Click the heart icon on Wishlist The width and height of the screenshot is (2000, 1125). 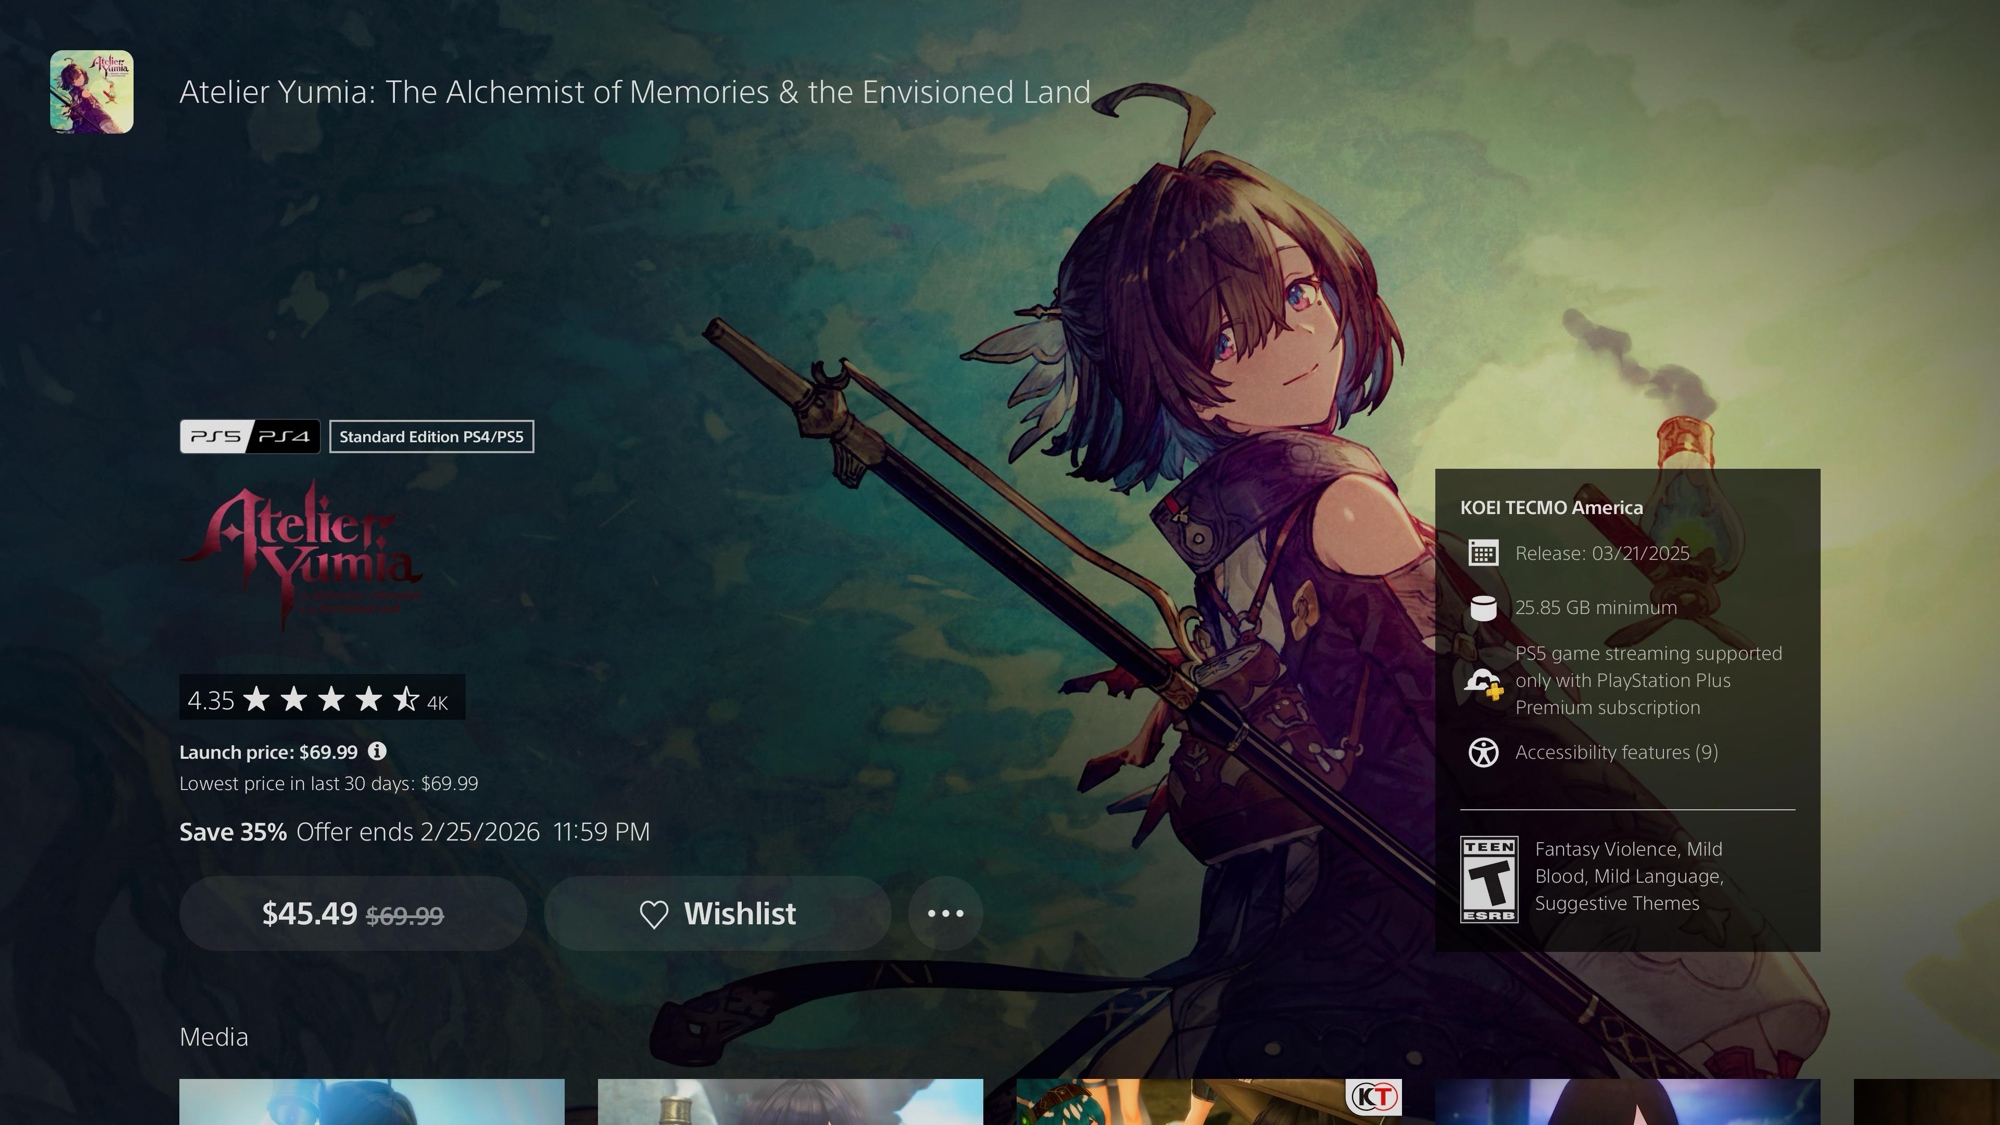(x=654, y=914)
